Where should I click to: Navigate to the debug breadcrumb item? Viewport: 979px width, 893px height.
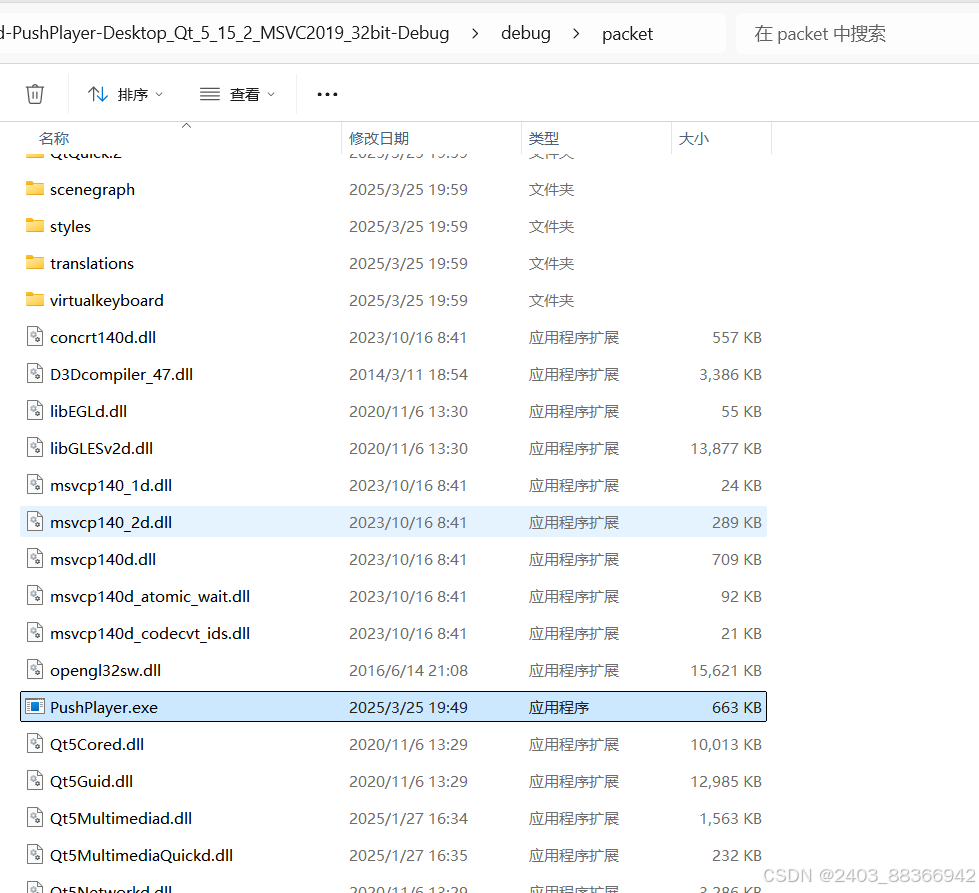[x=526, y=33]
